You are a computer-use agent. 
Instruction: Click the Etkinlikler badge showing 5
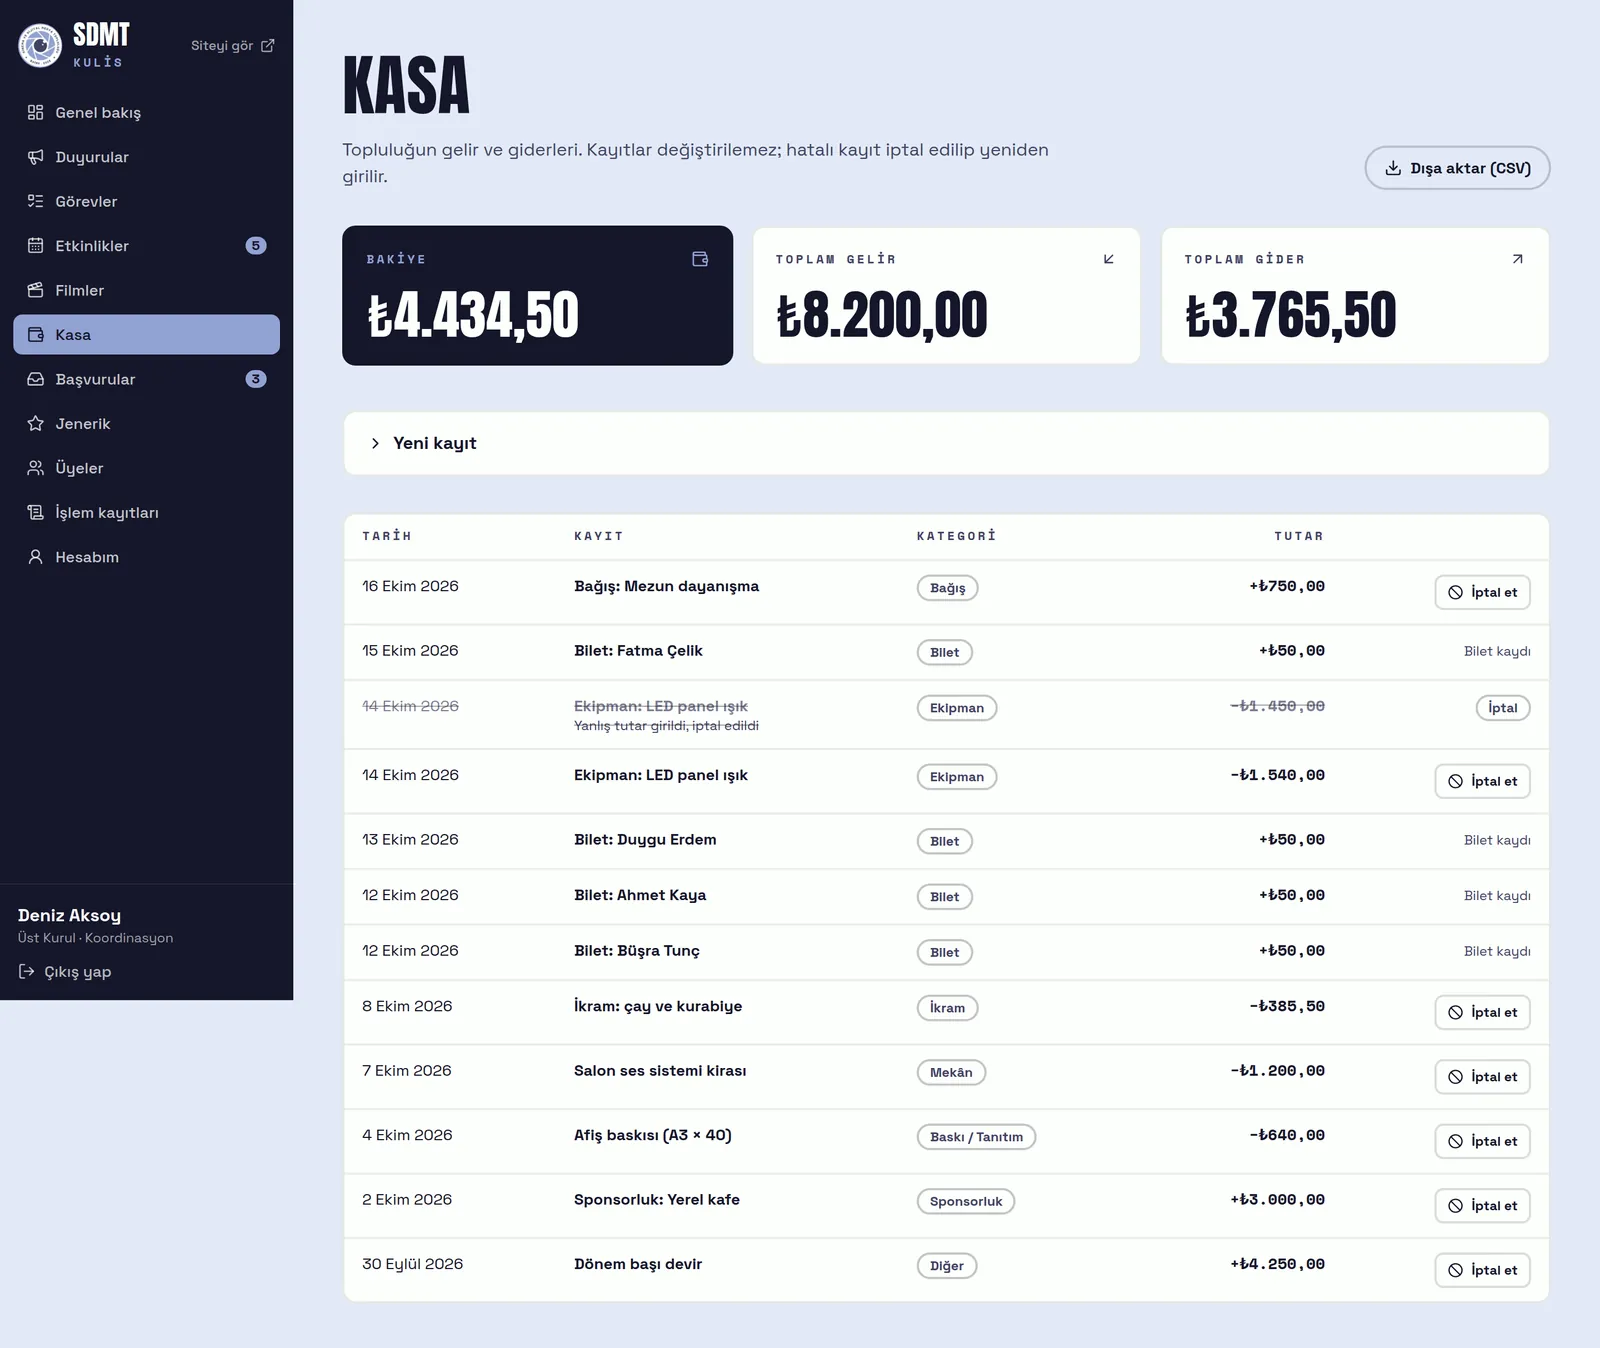(x=256, y=246)
